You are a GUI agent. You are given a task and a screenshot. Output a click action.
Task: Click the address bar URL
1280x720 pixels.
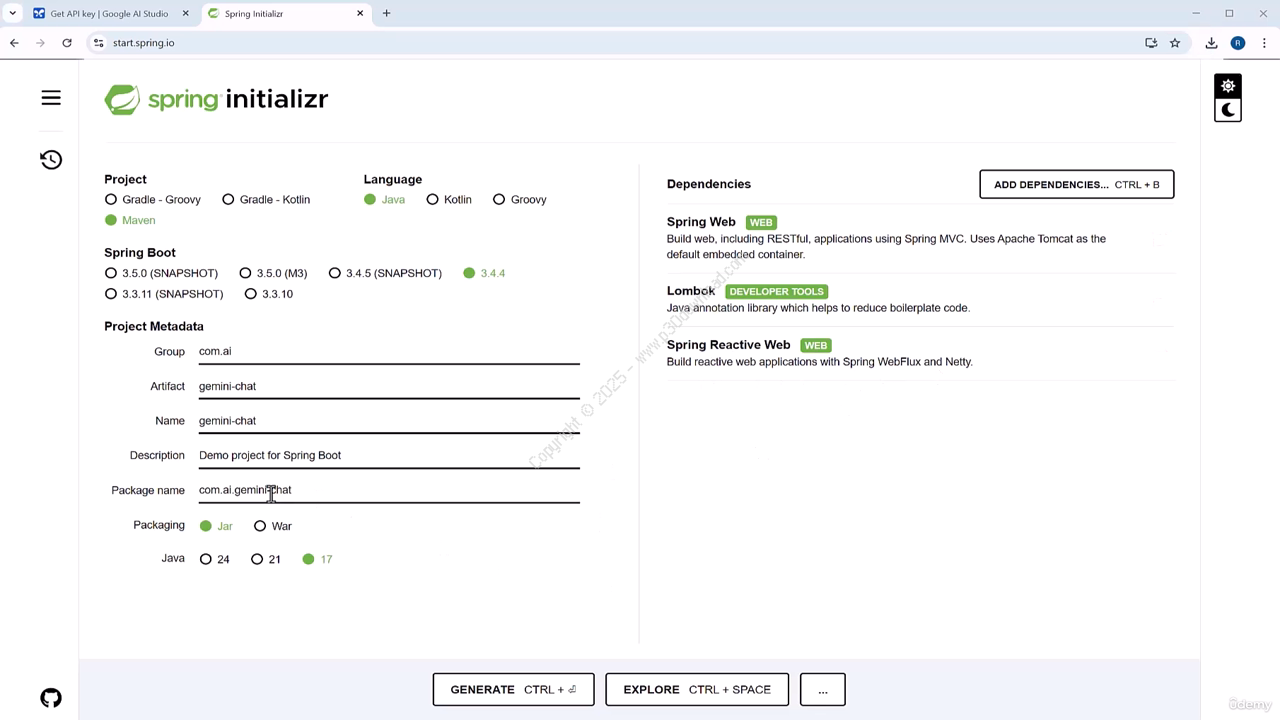[143, 43]
